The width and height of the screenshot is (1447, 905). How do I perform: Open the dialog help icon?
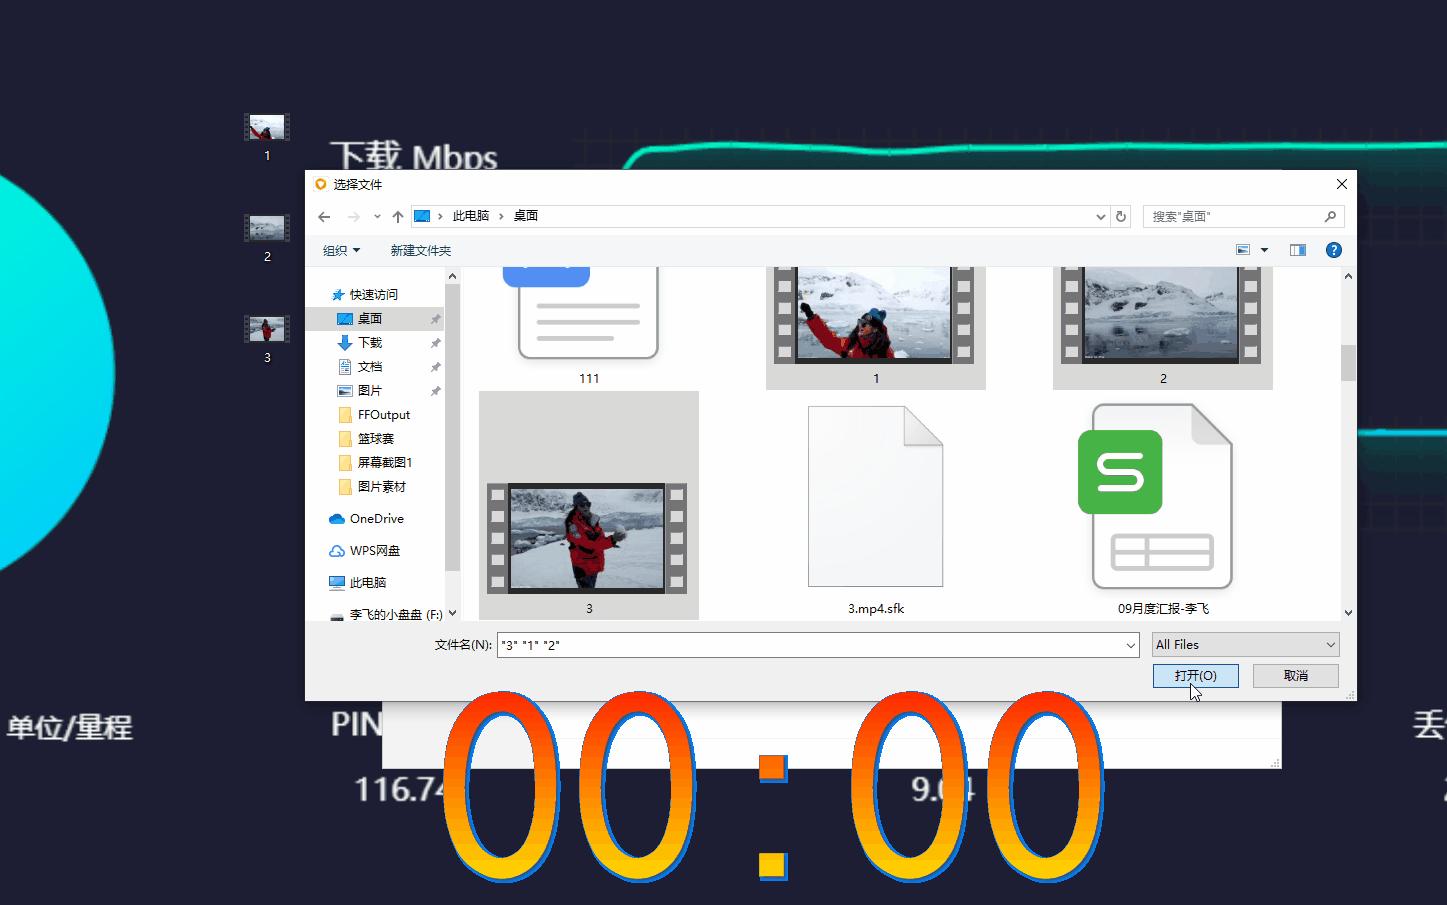(1333, 250)
